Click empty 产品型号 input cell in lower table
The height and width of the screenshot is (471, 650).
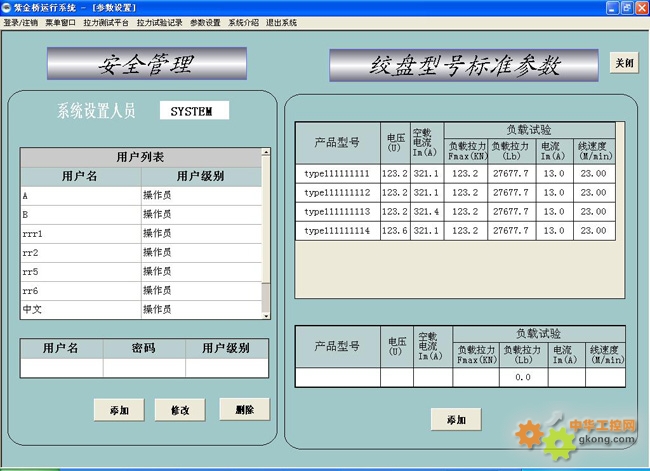[x=338, y=377]
